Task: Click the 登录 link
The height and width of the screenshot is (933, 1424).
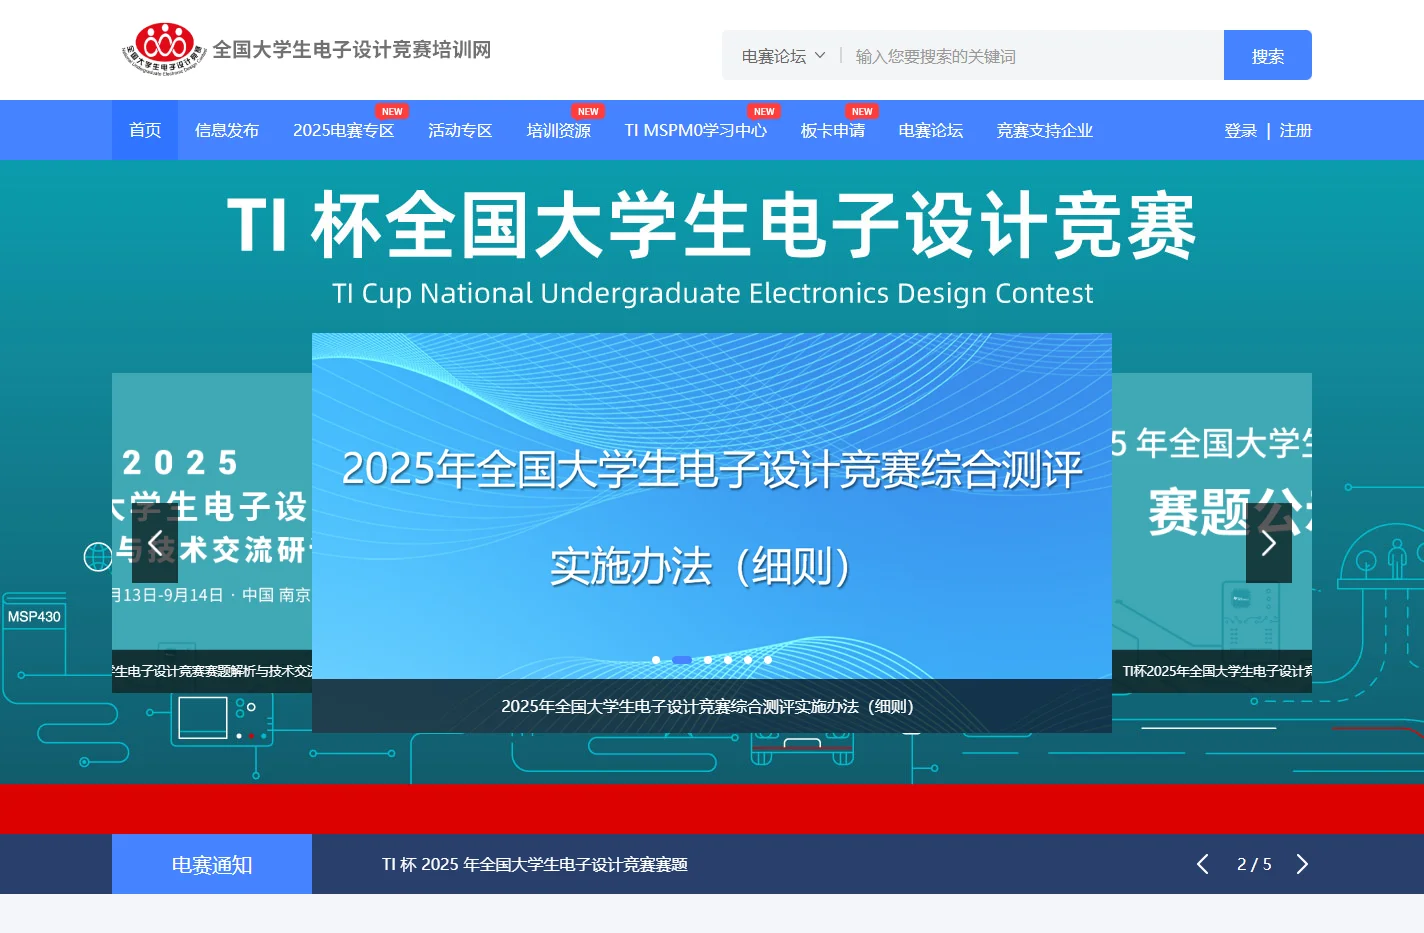Action: [1241, 131]
